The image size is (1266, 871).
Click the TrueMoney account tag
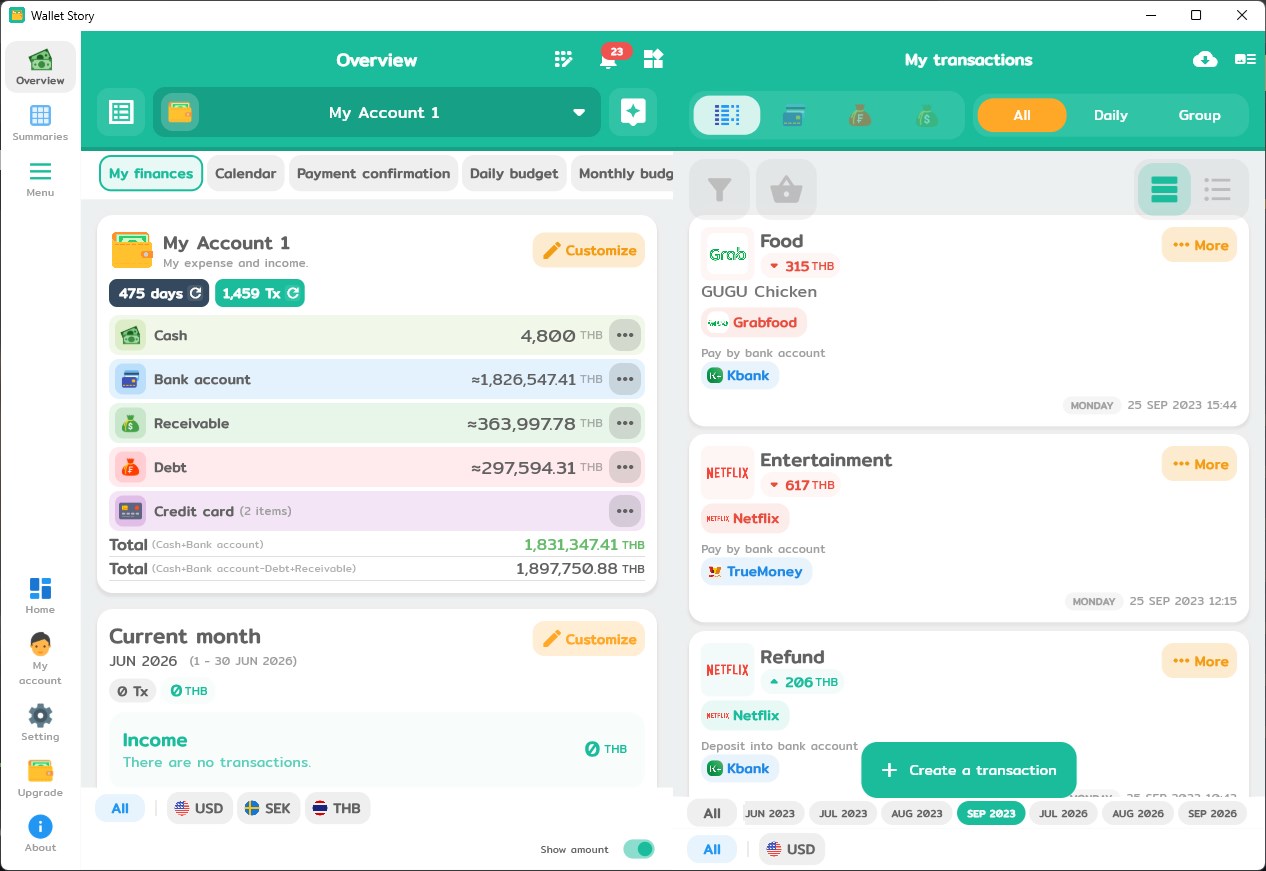(756, 571)
